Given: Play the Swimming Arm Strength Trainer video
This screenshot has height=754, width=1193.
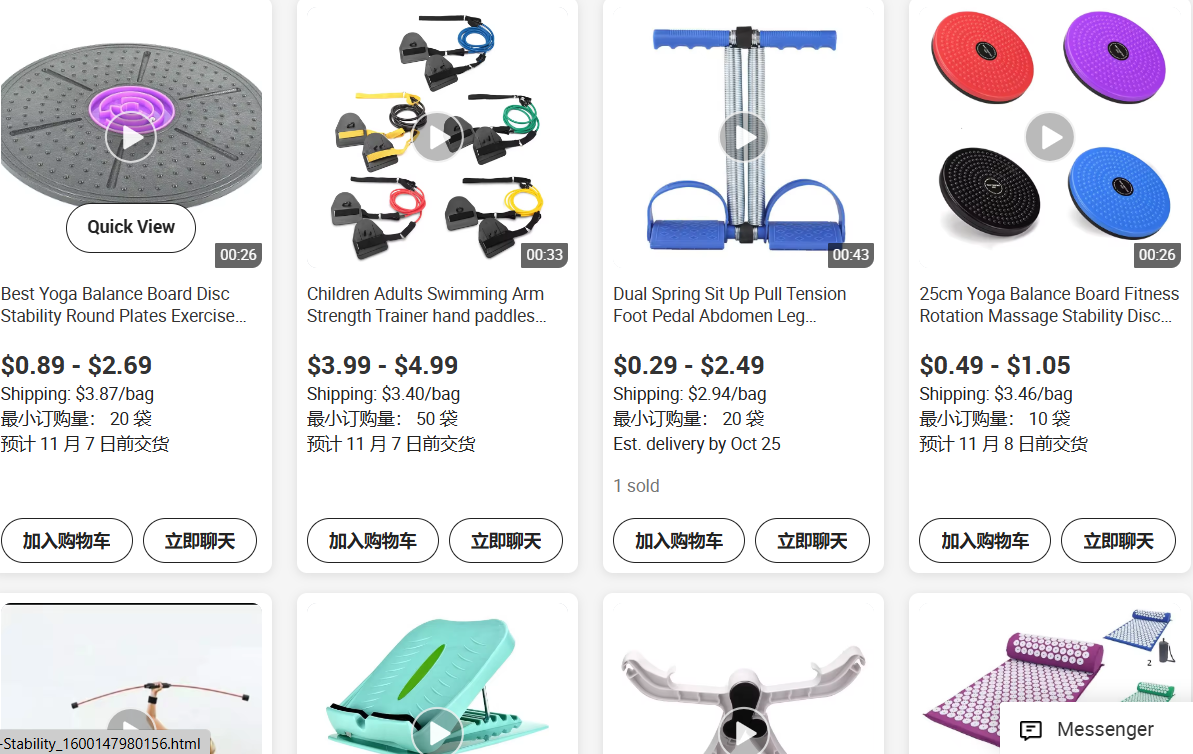Looking at the screenshot, I should click(437, 137).
